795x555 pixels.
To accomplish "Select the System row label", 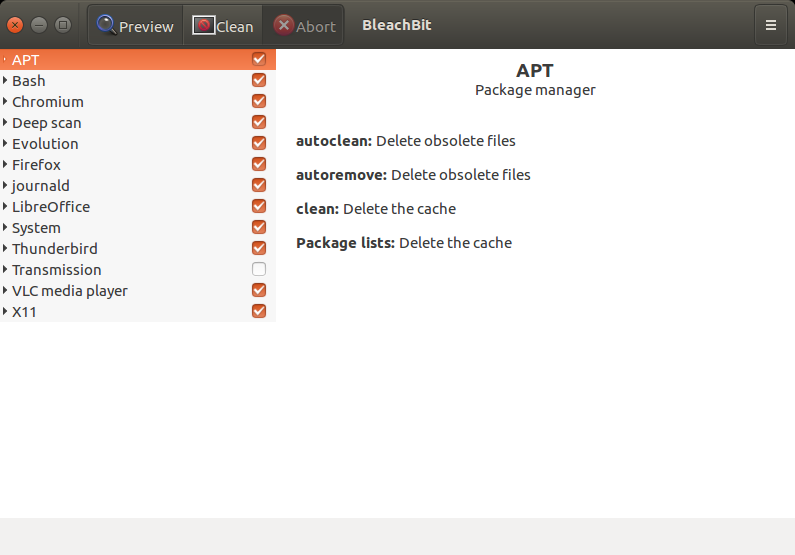I will point(37,228).
